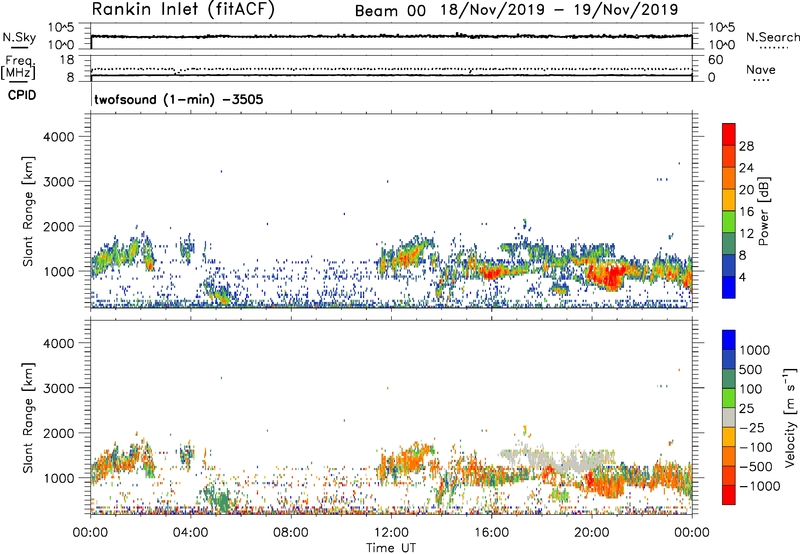Image resolution: width=800 pixels, height=554 pixels.
Task: Click the 'N.Search' legend label
Action: coord(772,37)
